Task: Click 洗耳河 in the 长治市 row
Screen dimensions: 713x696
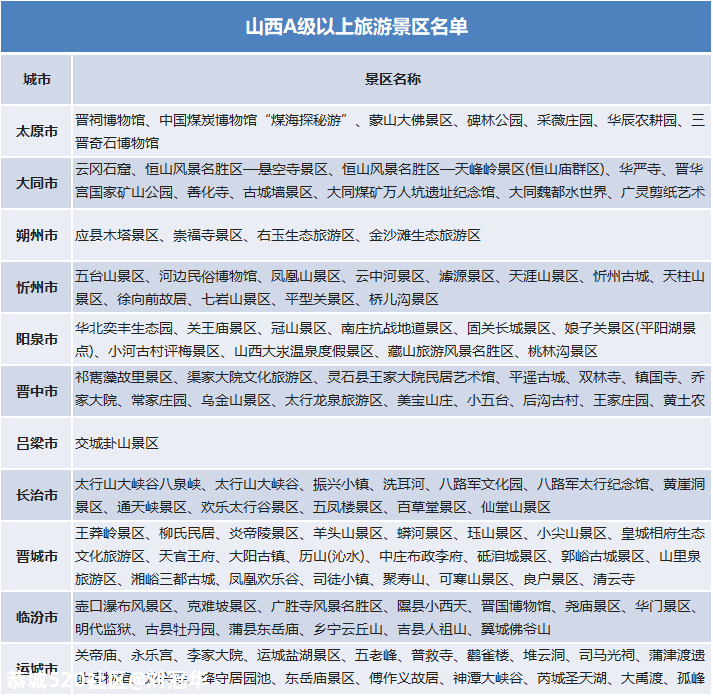Action: tap(404, 484)
